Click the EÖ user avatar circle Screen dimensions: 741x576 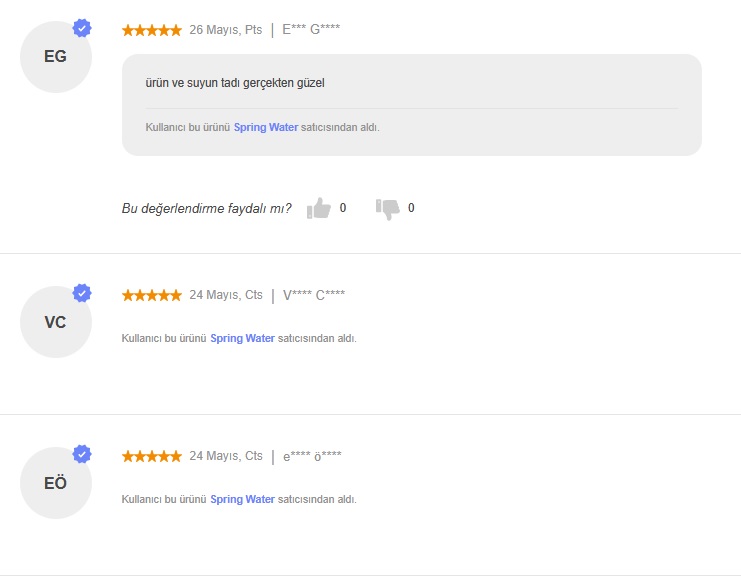coord(56,483)
